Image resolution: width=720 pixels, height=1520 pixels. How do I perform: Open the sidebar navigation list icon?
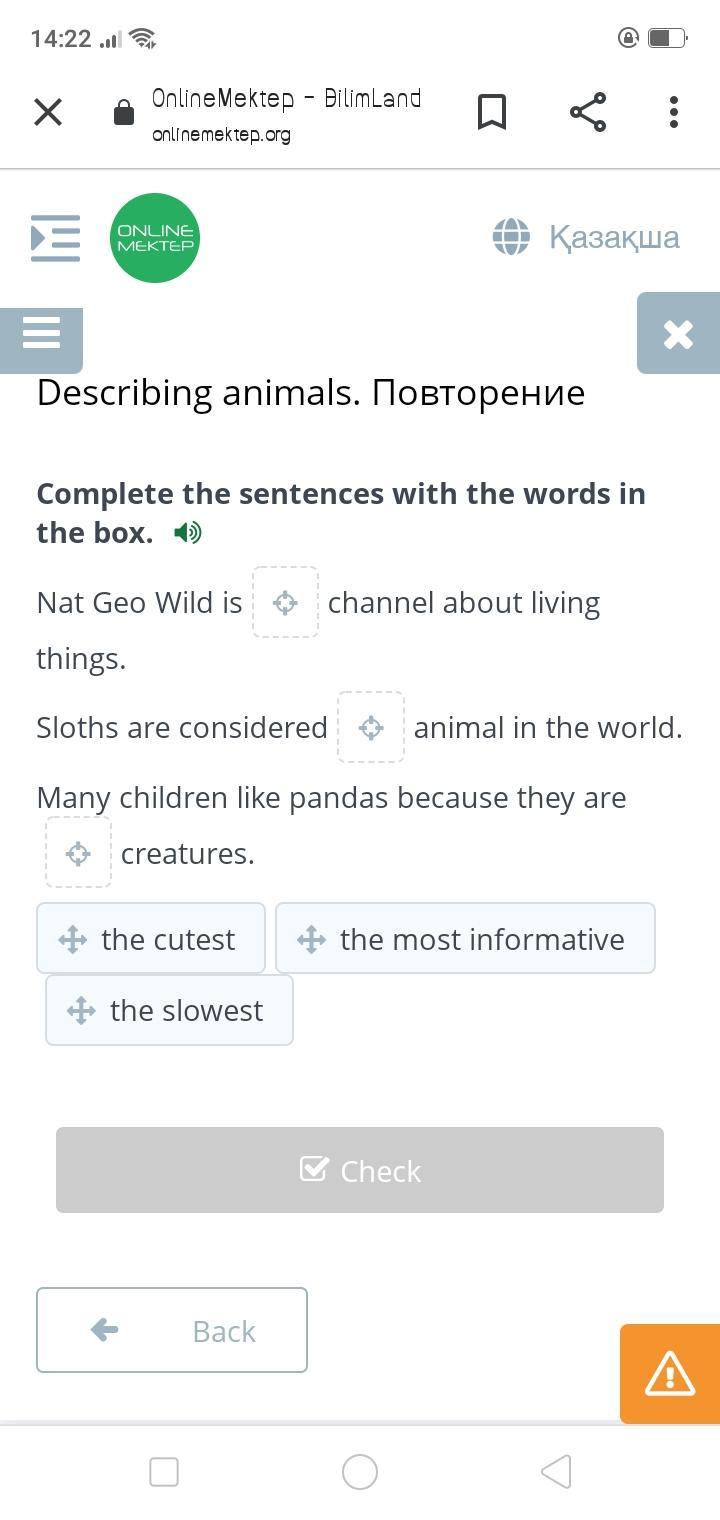(55, 238)
